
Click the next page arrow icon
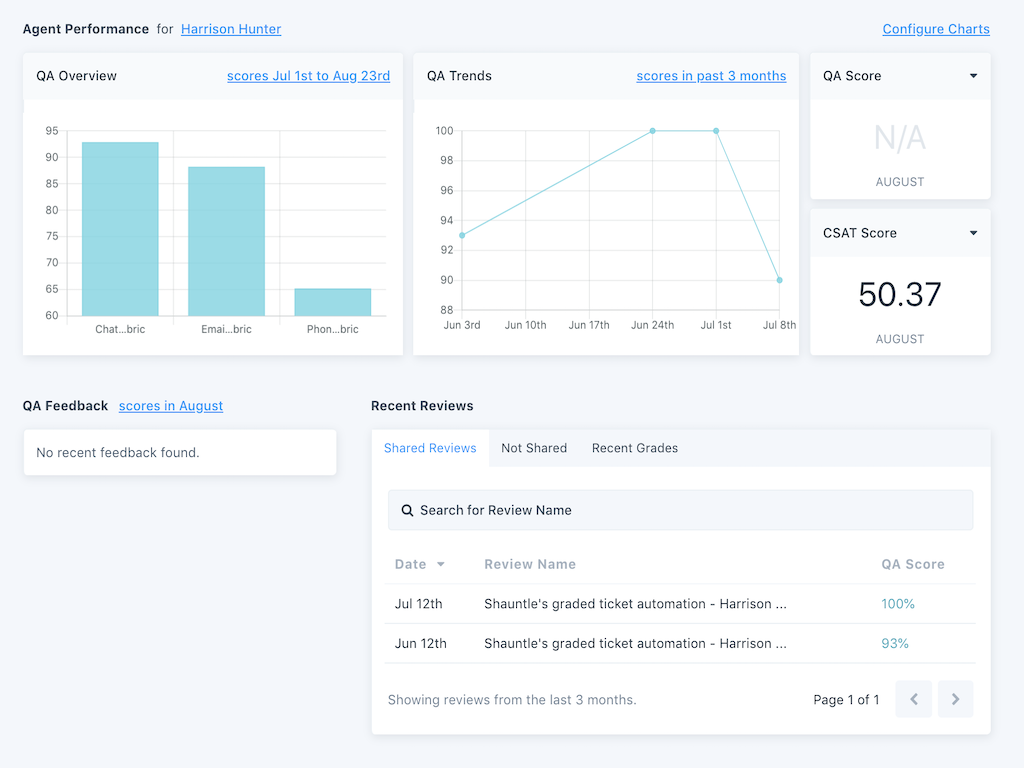click(x=955, y=699)
